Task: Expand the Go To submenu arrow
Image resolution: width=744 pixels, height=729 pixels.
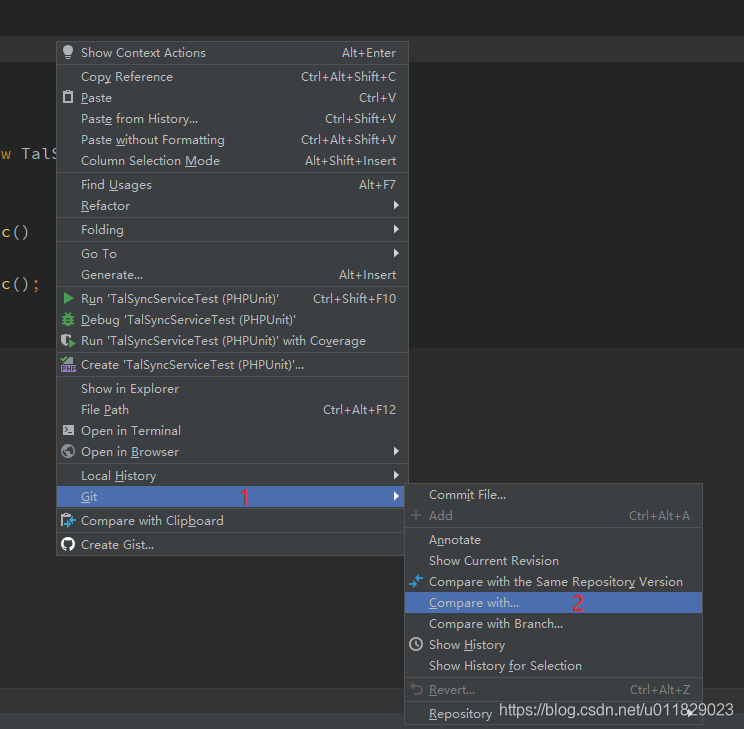Action: point(396,253)
